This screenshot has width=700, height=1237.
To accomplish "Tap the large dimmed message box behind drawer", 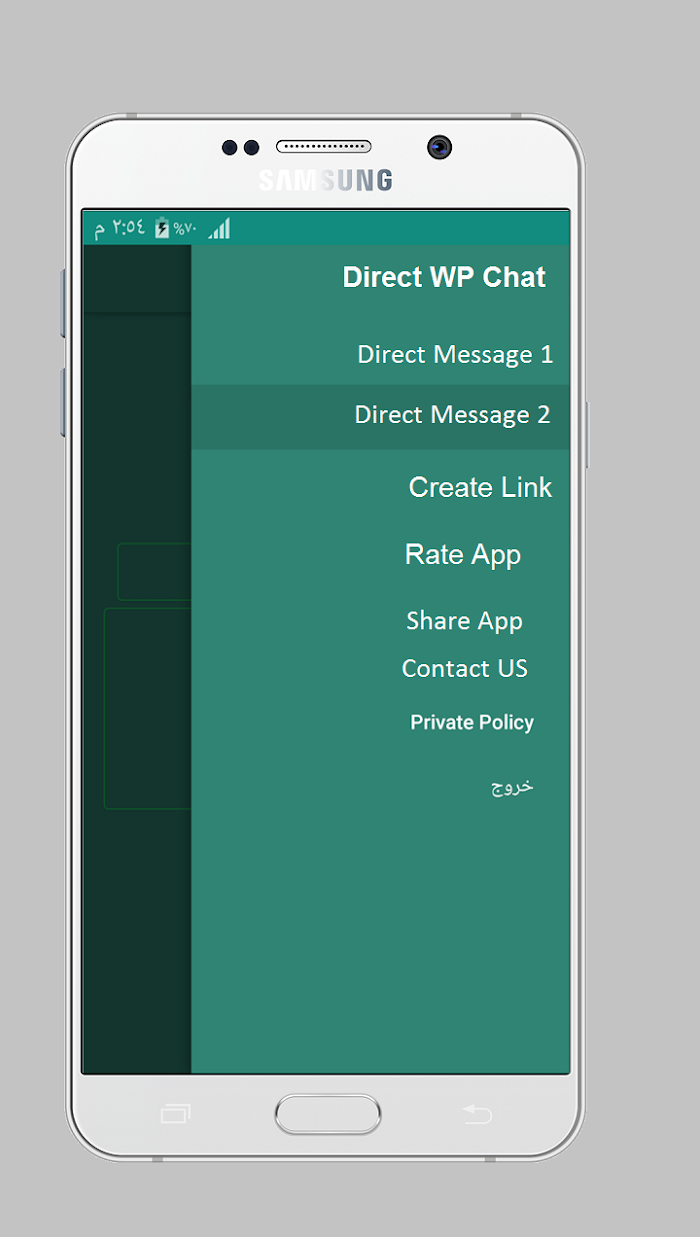I will pos(147,708).
